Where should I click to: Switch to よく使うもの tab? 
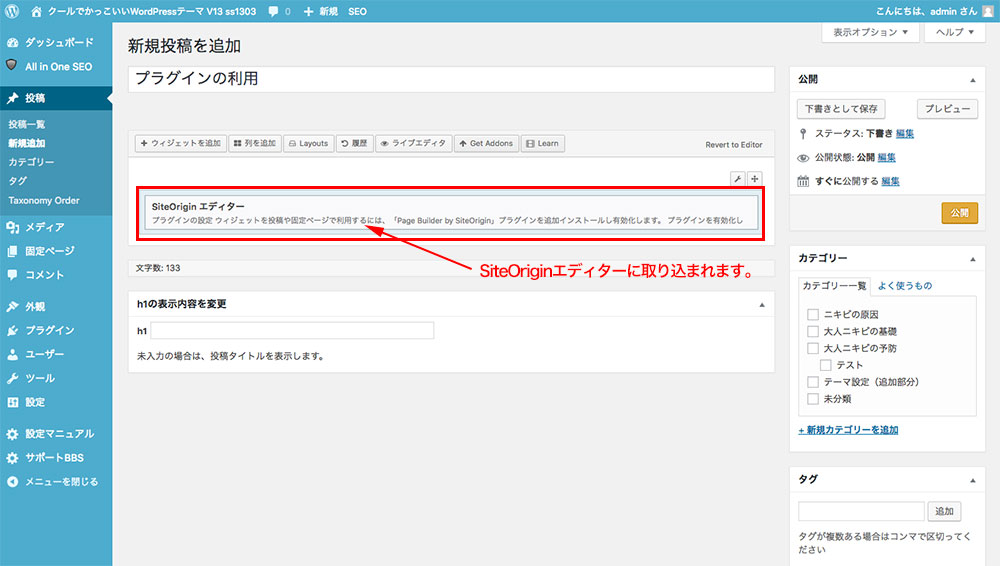905,286
